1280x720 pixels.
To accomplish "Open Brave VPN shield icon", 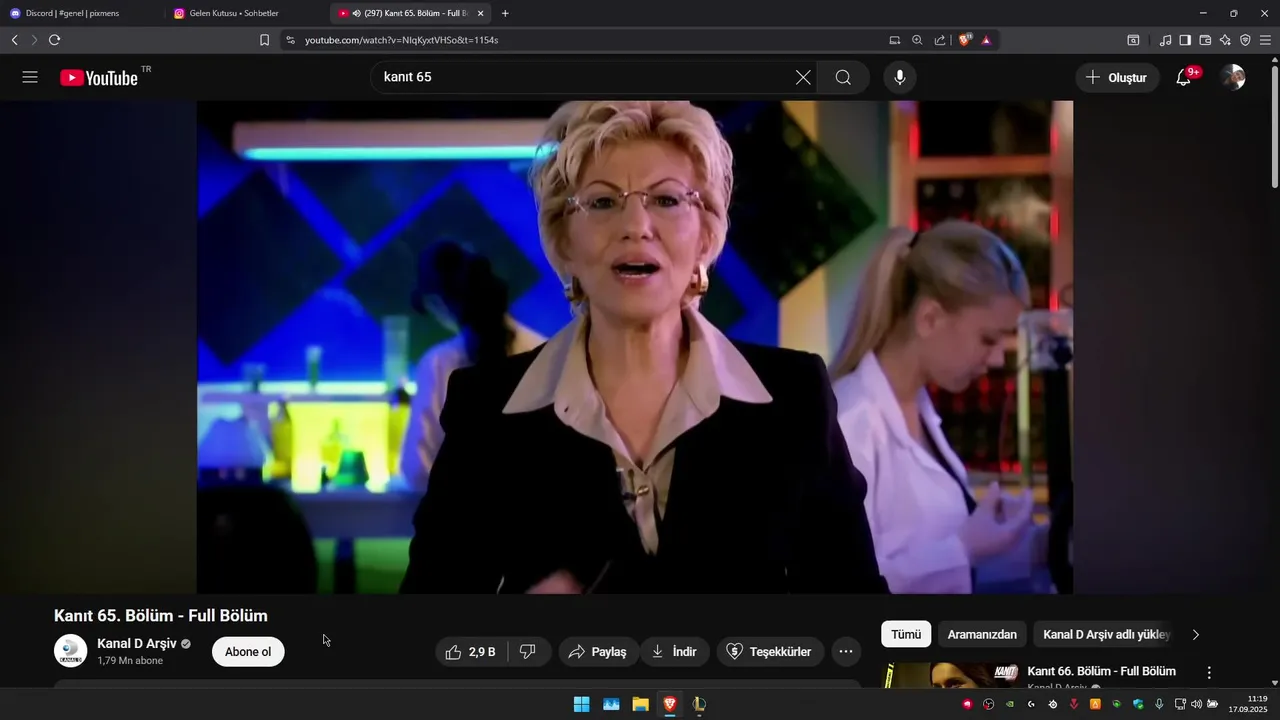I will (x=1245, y=40).
